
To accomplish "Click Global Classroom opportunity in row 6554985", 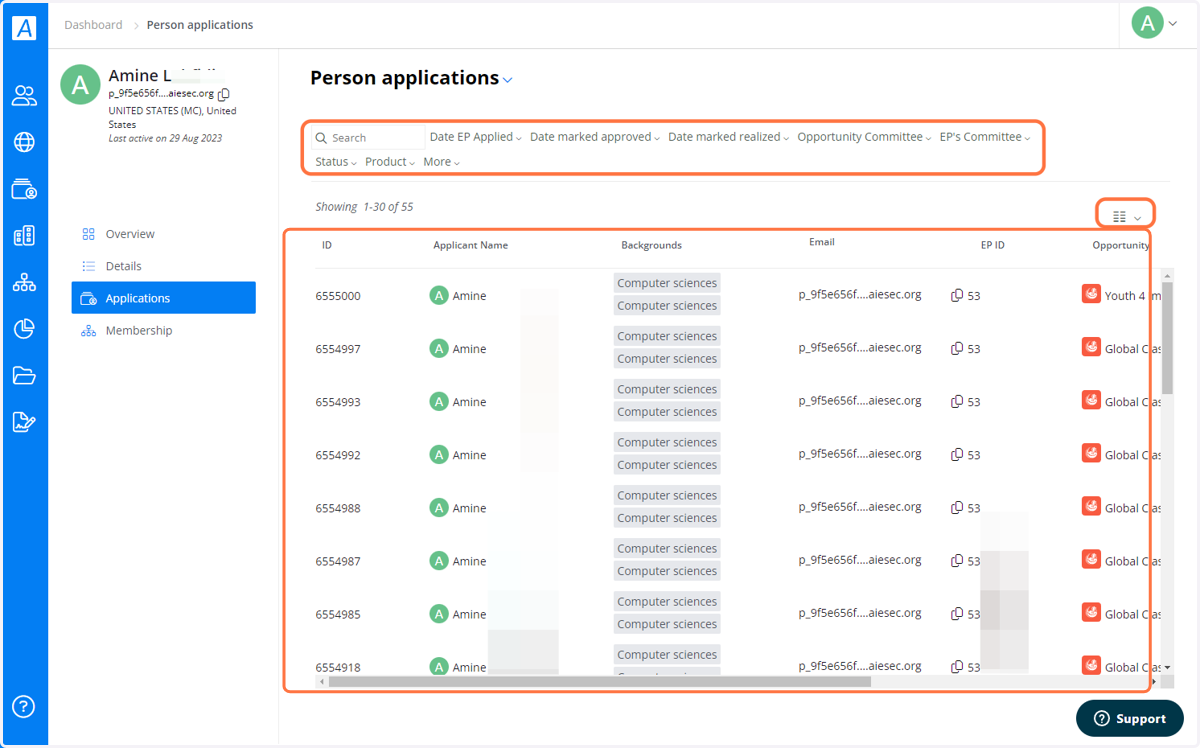I will 1132,614.
